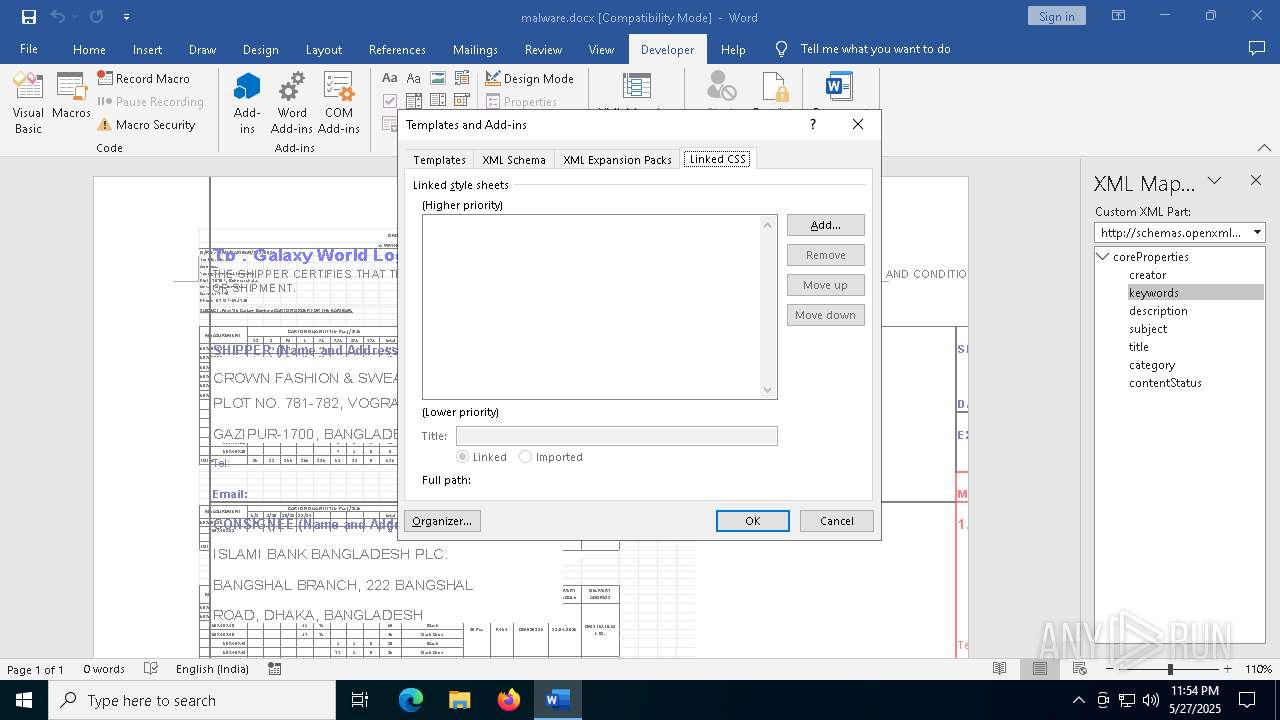Click the Add... button

[825, 225]
